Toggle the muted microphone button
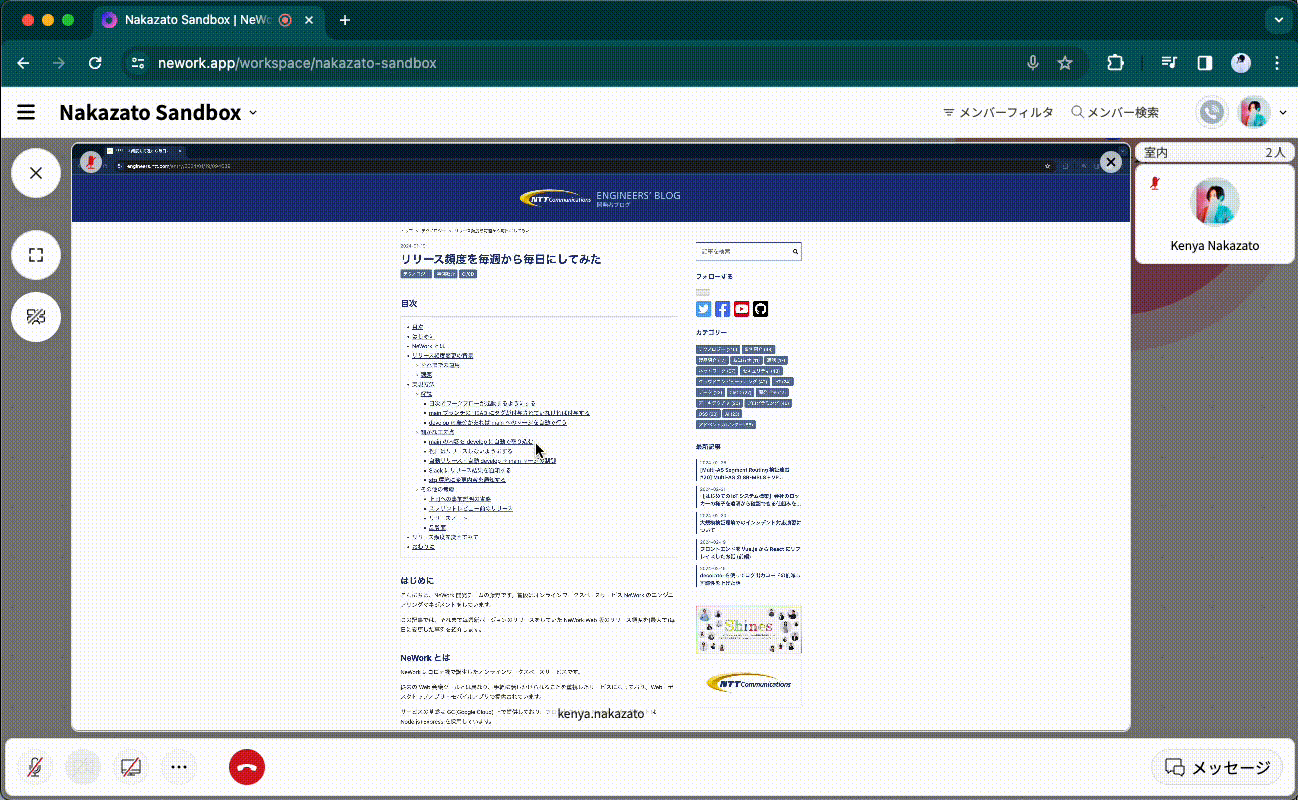1298x800 pixels. [x=35, y=767]
